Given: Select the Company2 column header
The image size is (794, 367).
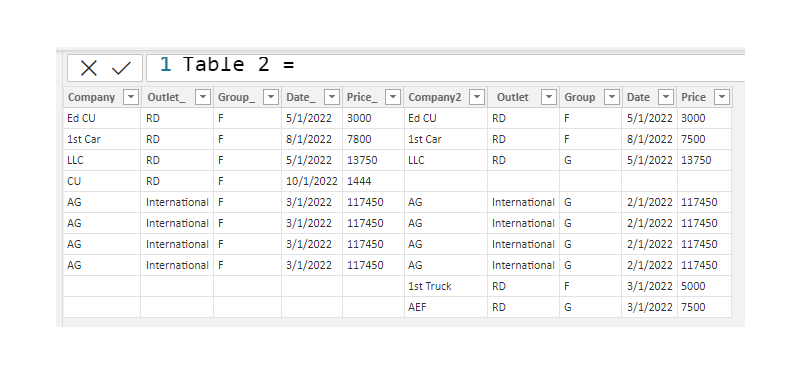Looking at the screenshot, I should pos(434,97).
